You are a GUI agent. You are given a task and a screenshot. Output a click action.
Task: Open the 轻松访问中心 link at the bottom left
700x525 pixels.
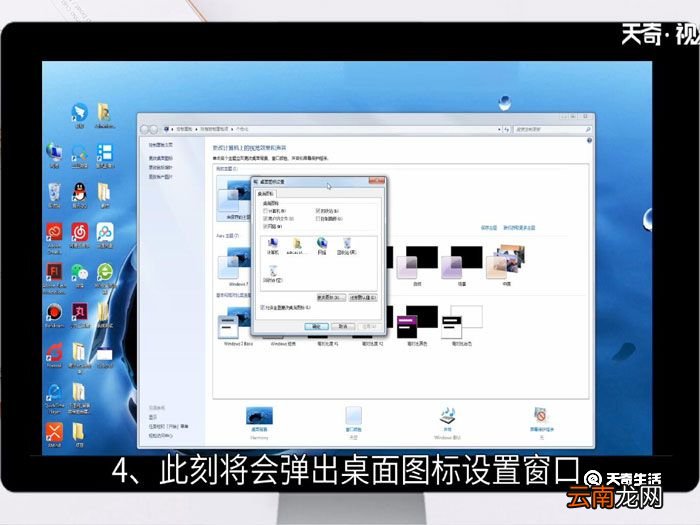[x=160, y=436]
